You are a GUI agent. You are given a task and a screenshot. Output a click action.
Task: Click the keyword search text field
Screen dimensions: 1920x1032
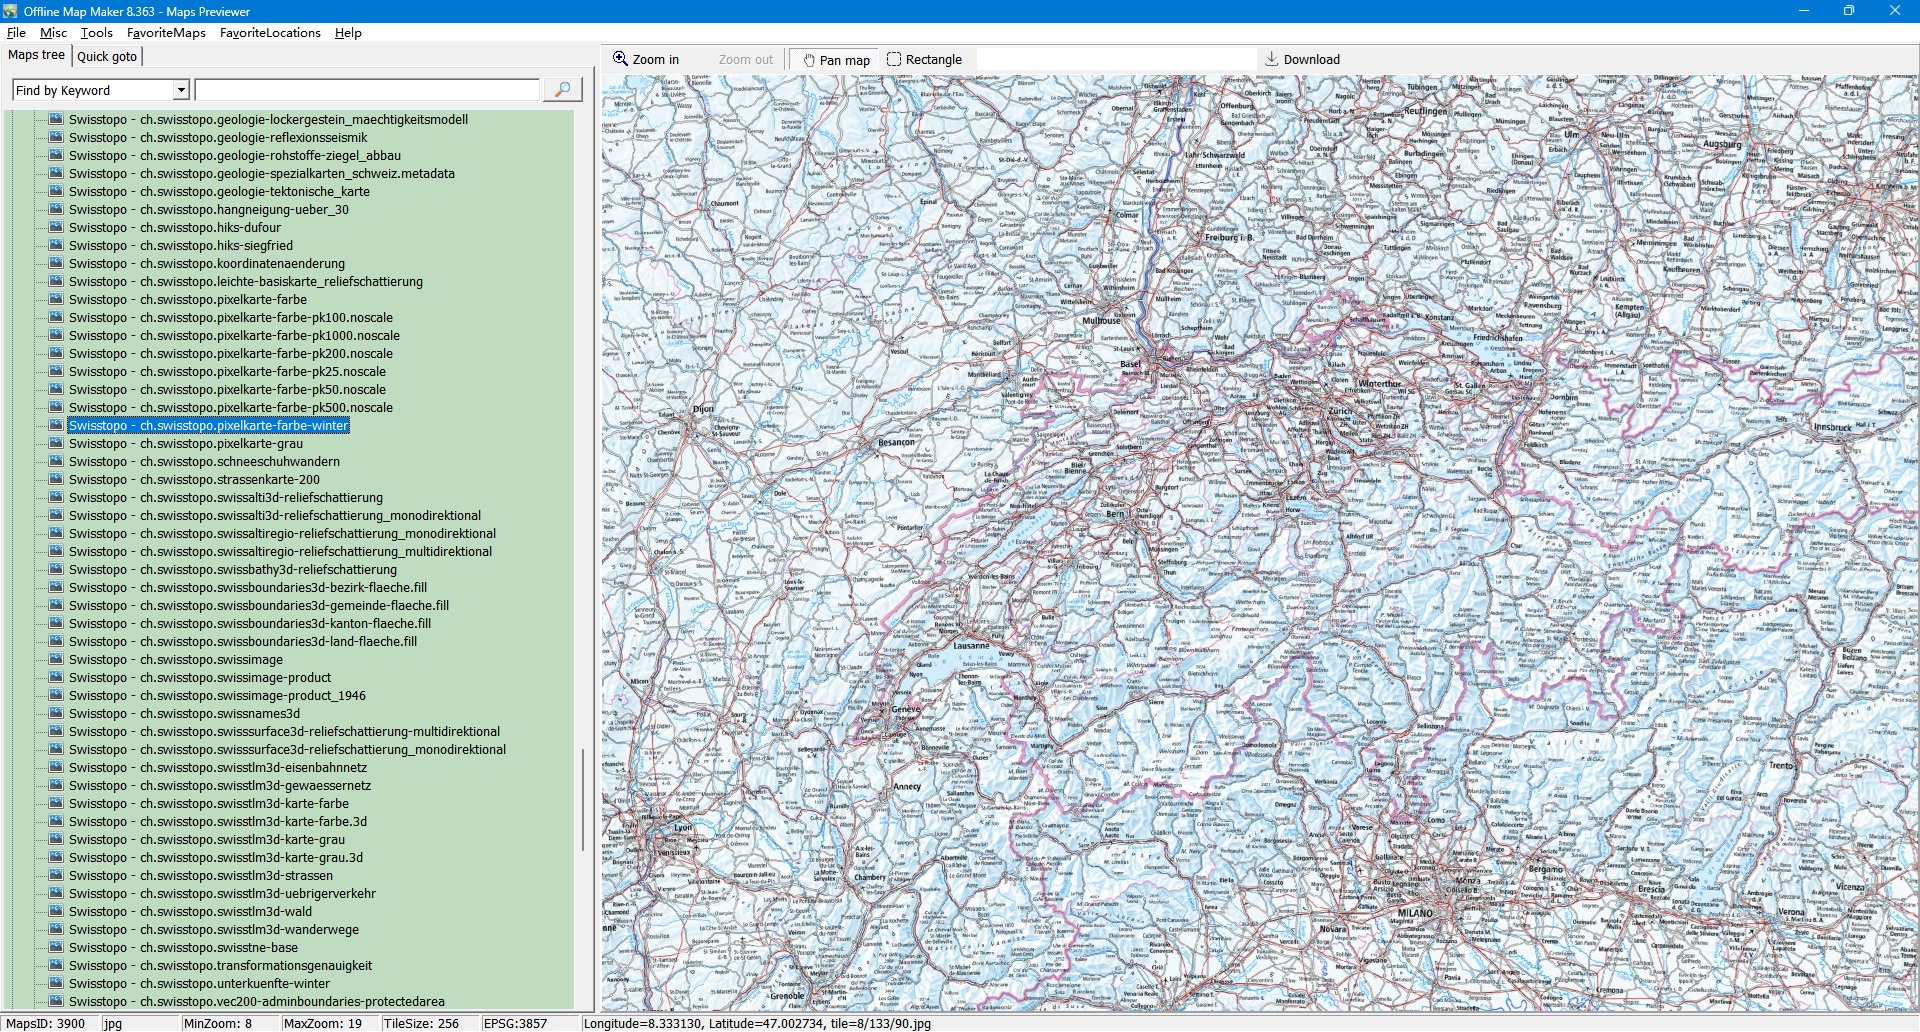click(x=367, y=91)
